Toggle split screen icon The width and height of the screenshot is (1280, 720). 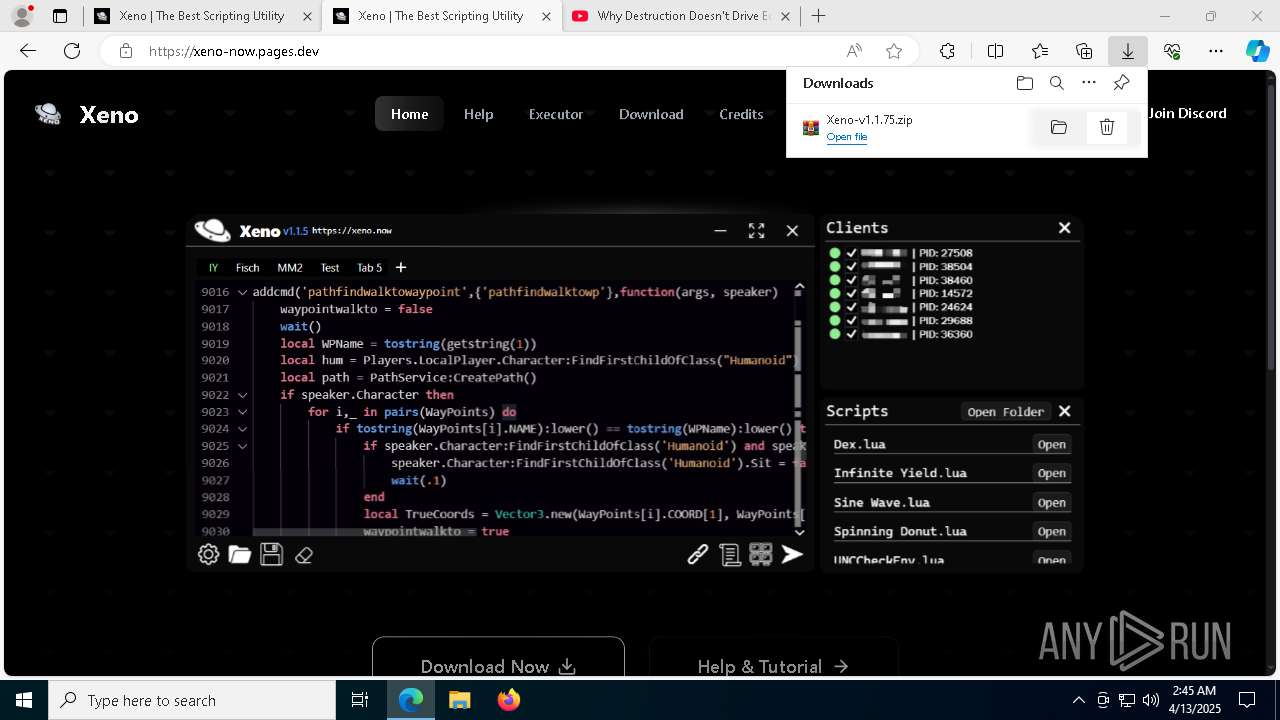(x=995, y=51)
